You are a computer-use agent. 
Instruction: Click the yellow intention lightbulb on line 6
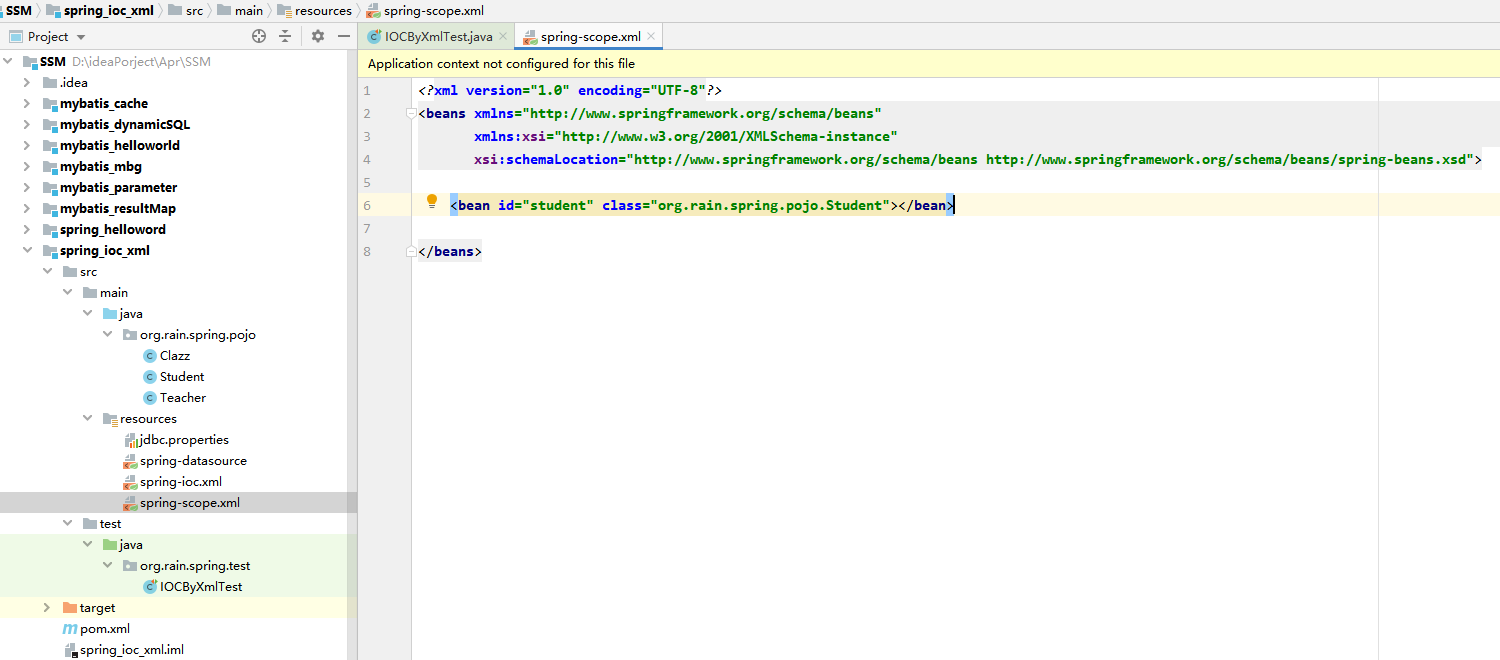[x=432, y=201]
